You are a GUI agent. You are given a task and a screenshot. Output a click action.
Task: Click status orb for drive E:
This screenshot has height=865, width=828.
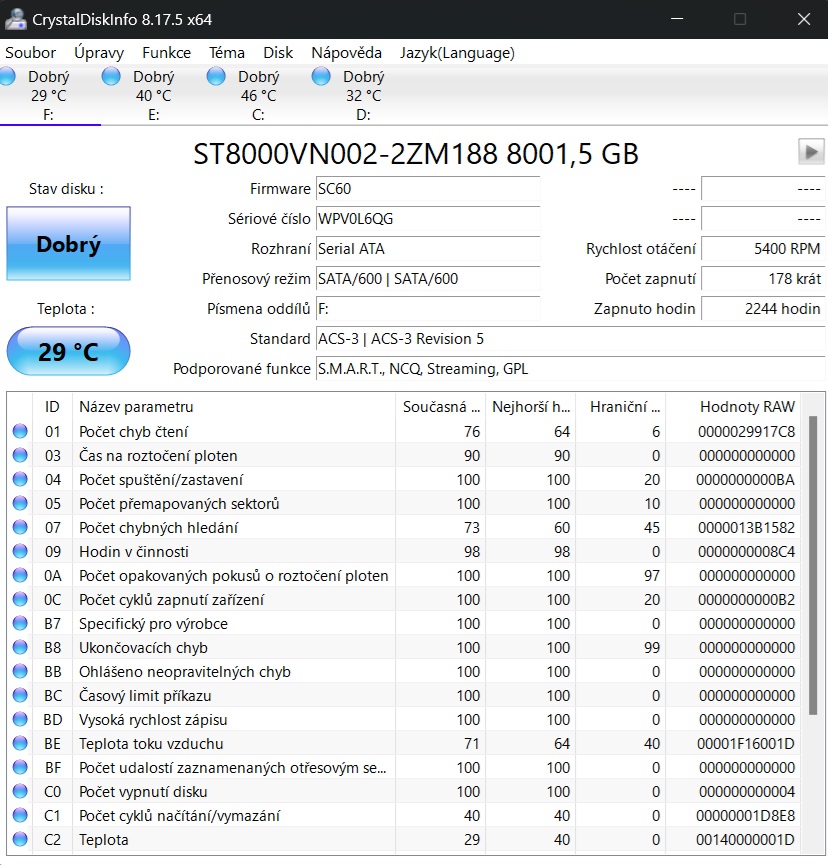coord(112,77)
